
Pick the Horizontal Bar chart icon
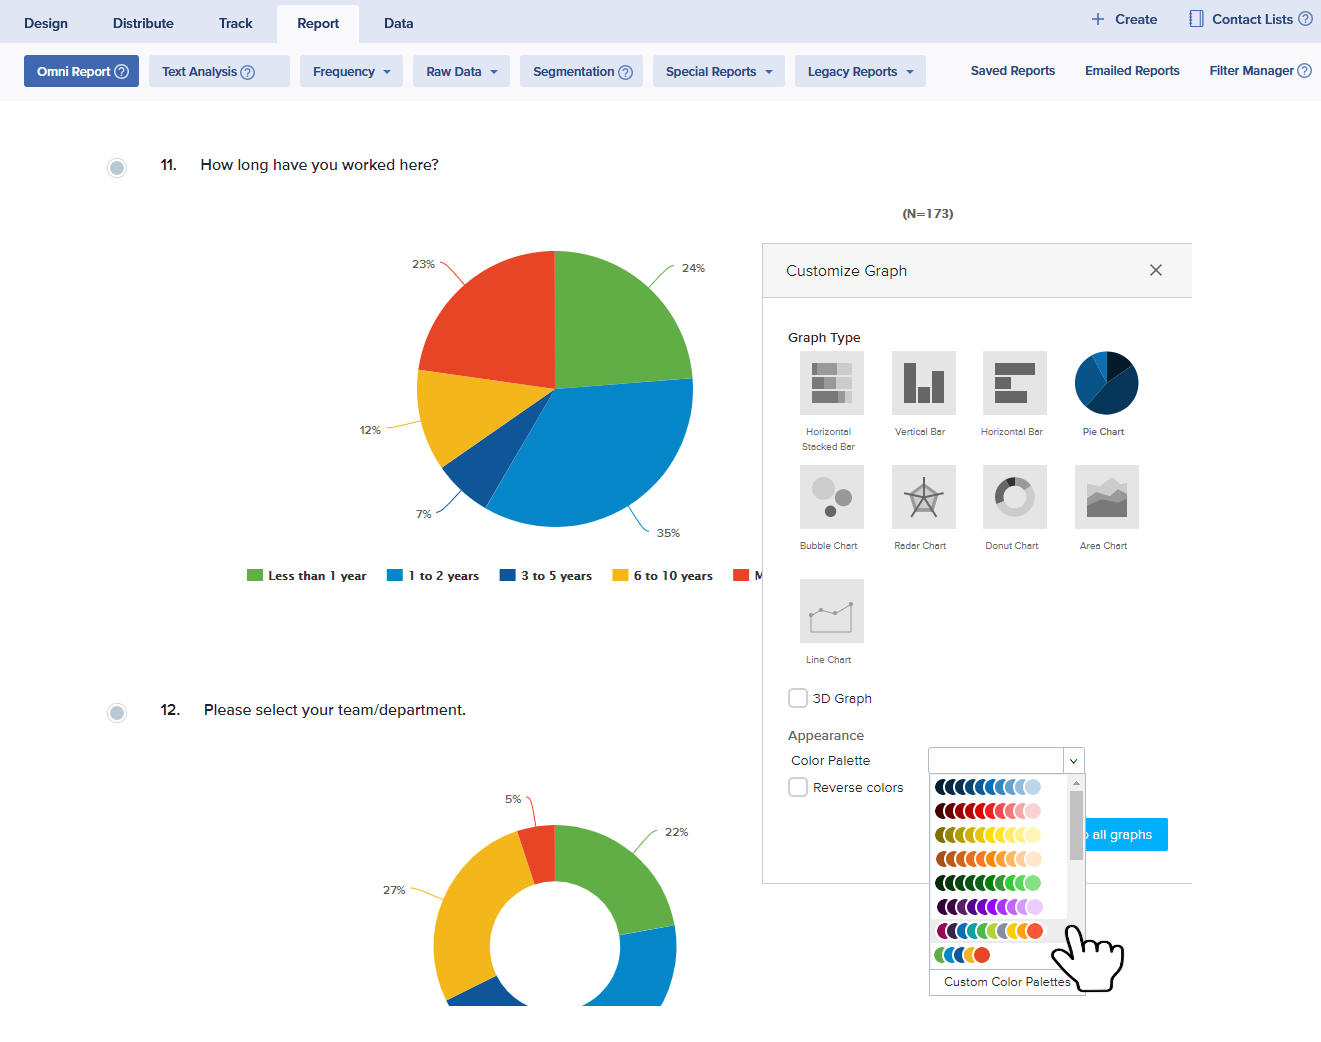1014,383
